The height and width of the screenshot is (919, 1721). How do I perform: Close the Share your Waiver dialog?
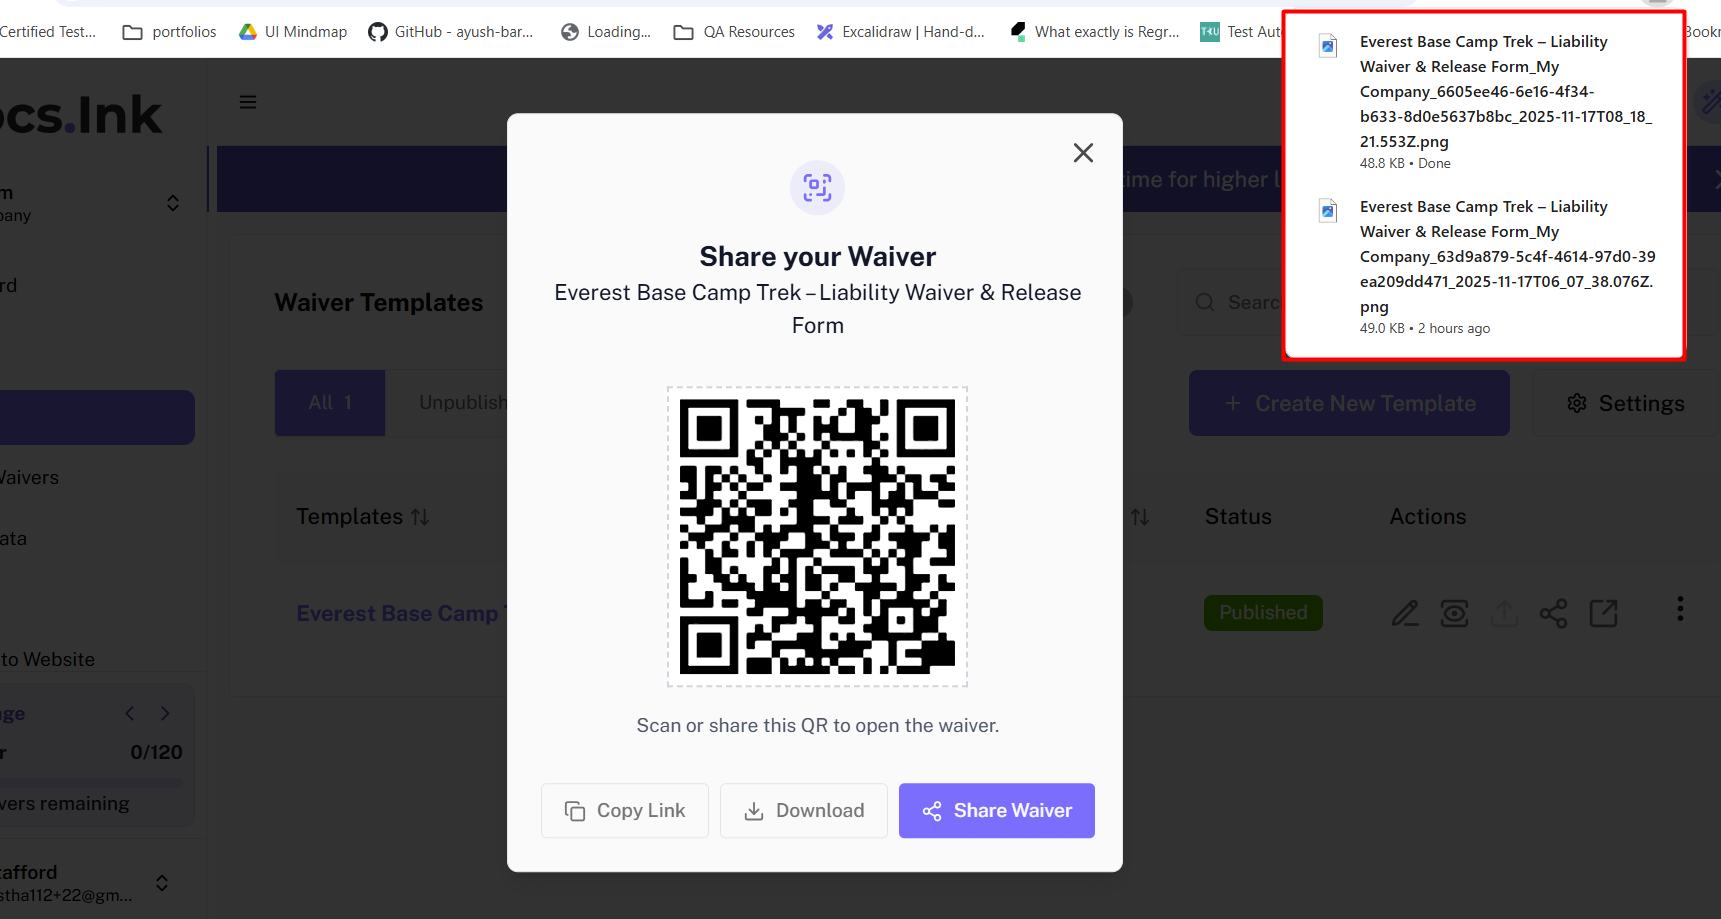[x=1083, y=153]
